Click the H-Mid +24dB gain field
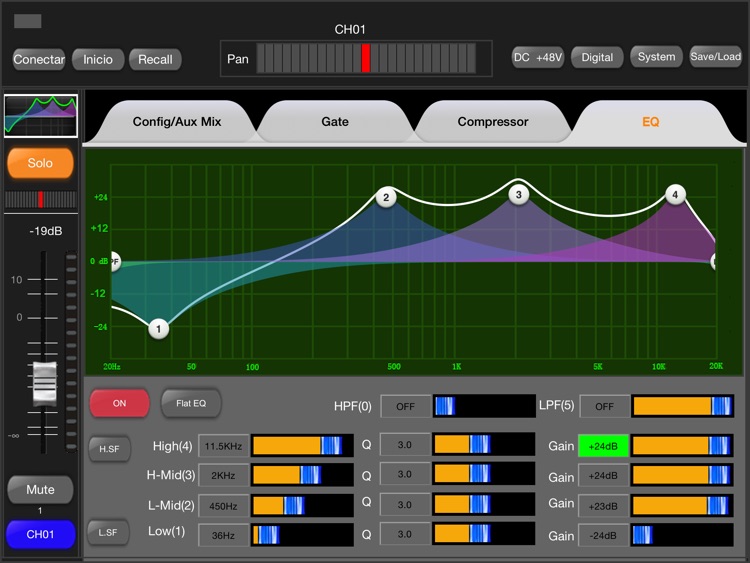 click(603, 476)
